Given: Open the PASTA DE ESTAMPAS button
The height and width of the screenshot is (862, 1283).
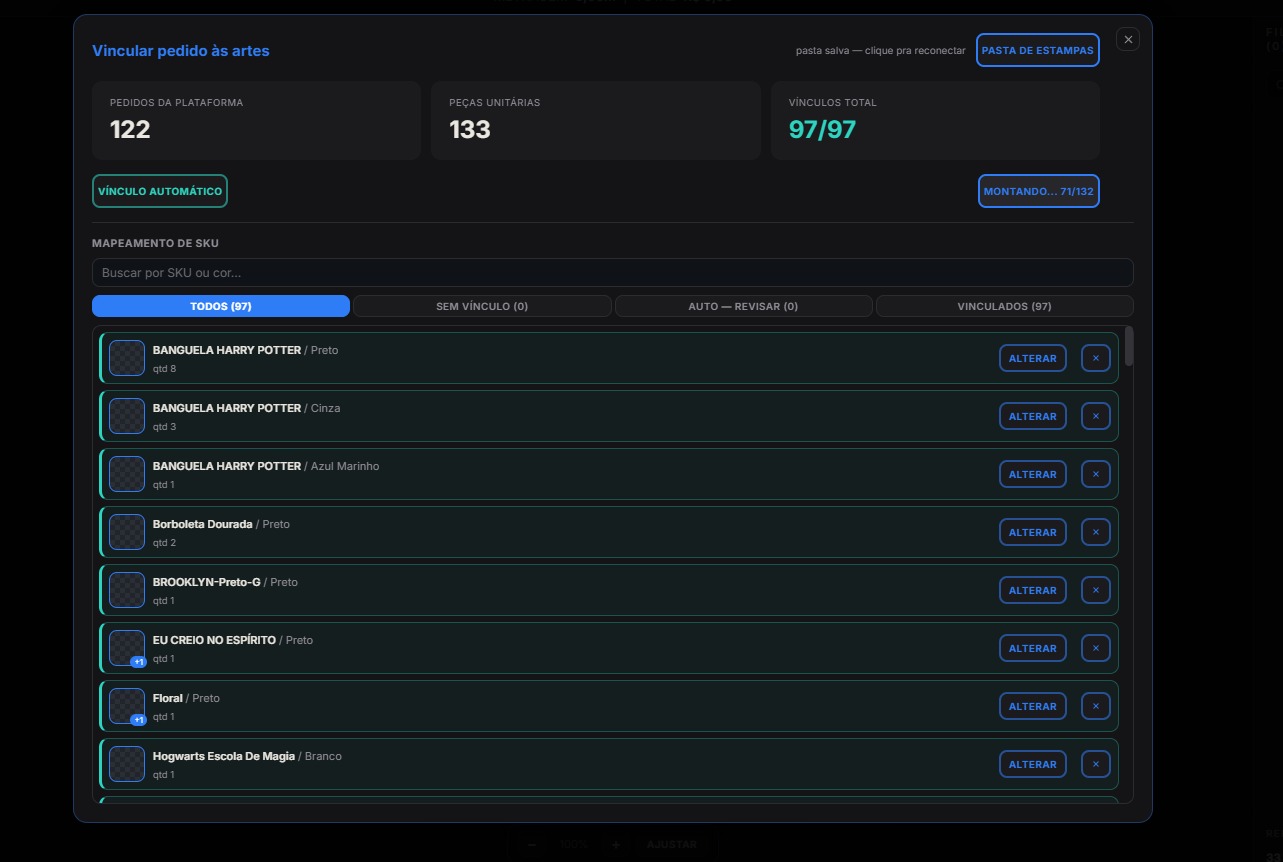Looking at the screenshot, I should (1038, 50).
